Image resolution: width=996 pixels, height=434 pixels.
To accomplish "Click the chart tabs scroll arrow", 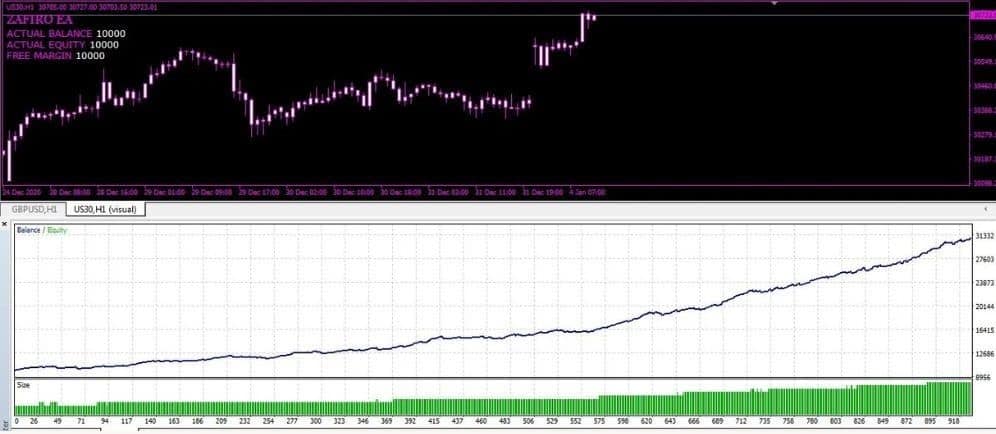I will (x=985, y=209).
